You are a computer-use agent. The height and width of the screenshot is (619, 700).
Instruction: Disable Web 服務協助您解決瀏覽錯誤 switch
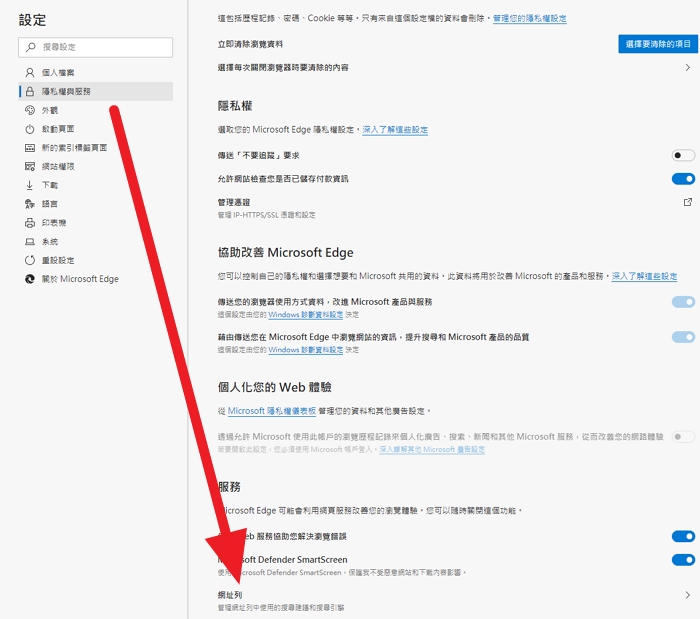[x=683, y=536]
